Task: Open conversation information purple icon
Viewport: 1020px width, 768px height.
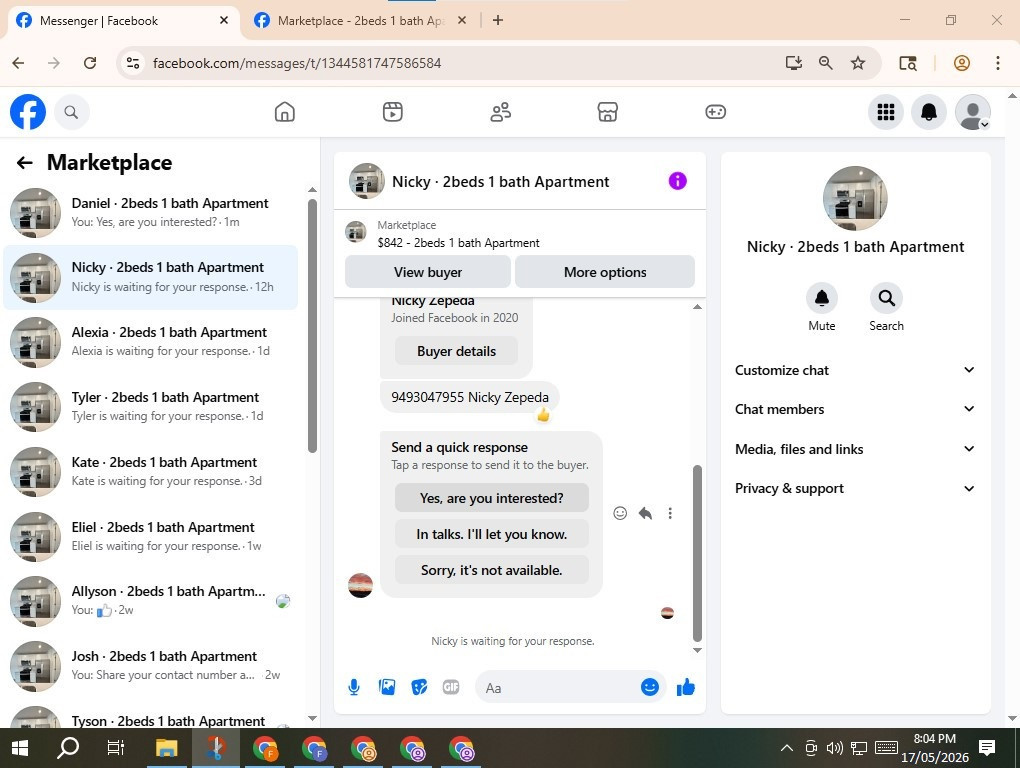Action: (x=677, y=181)
